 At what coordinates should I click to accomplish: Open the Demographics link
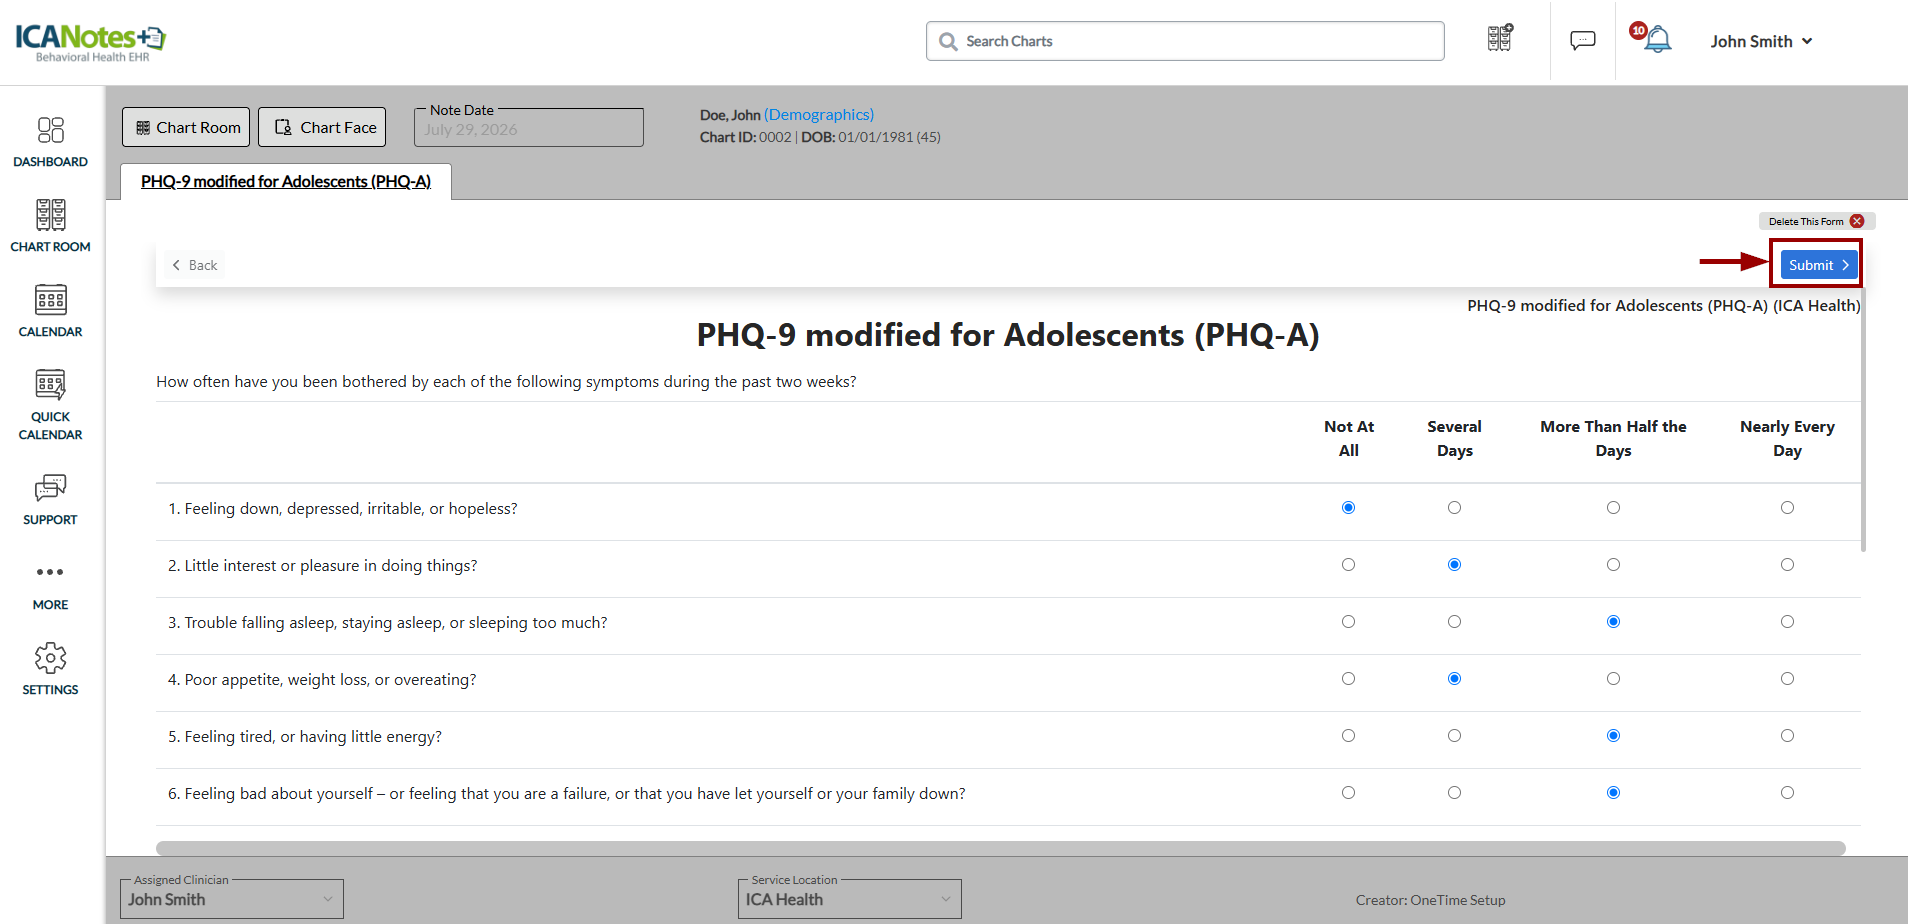(x=819, y=115)
